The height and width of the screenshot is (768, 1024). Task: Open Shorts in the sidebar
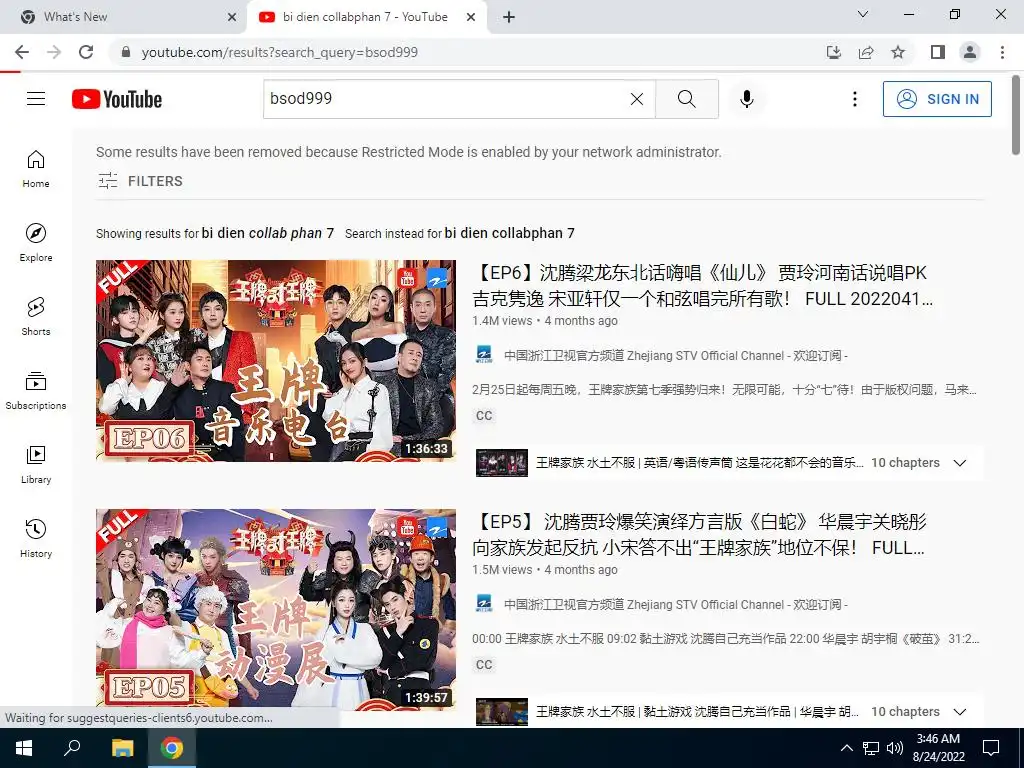coord(36,316)
